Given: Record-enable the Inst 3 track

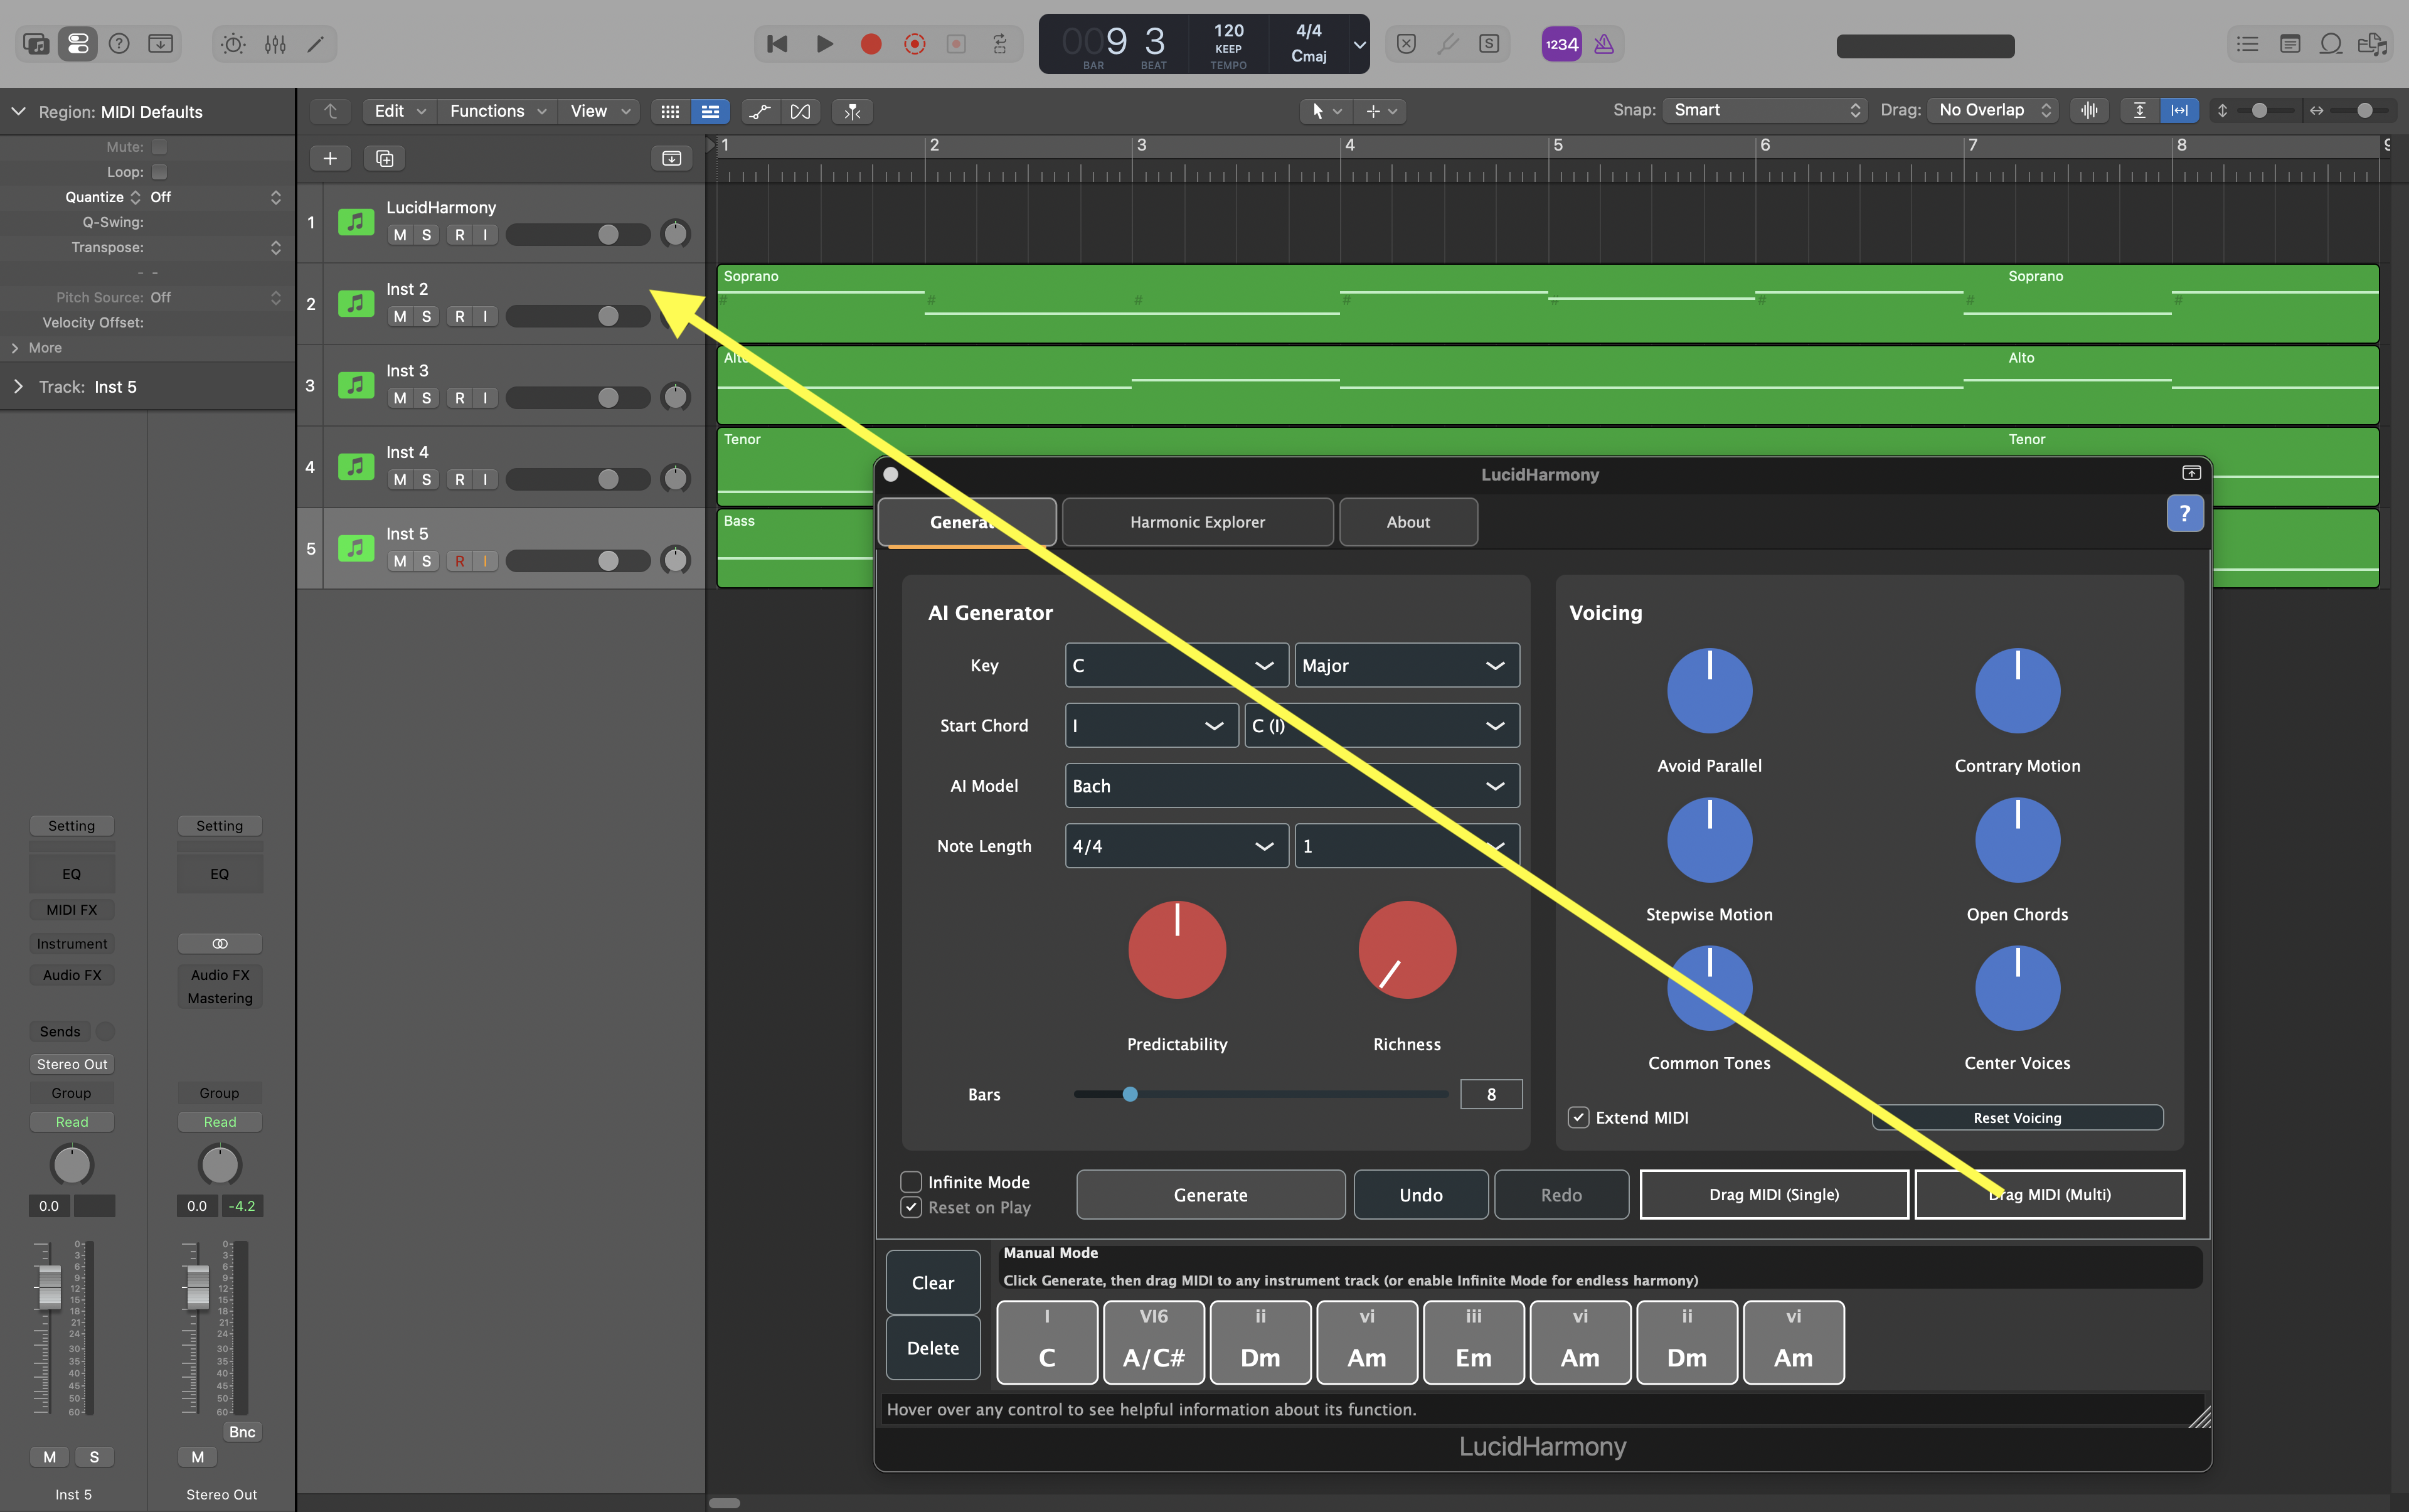Looking at the screenshot, I should [x=459, y=398].
